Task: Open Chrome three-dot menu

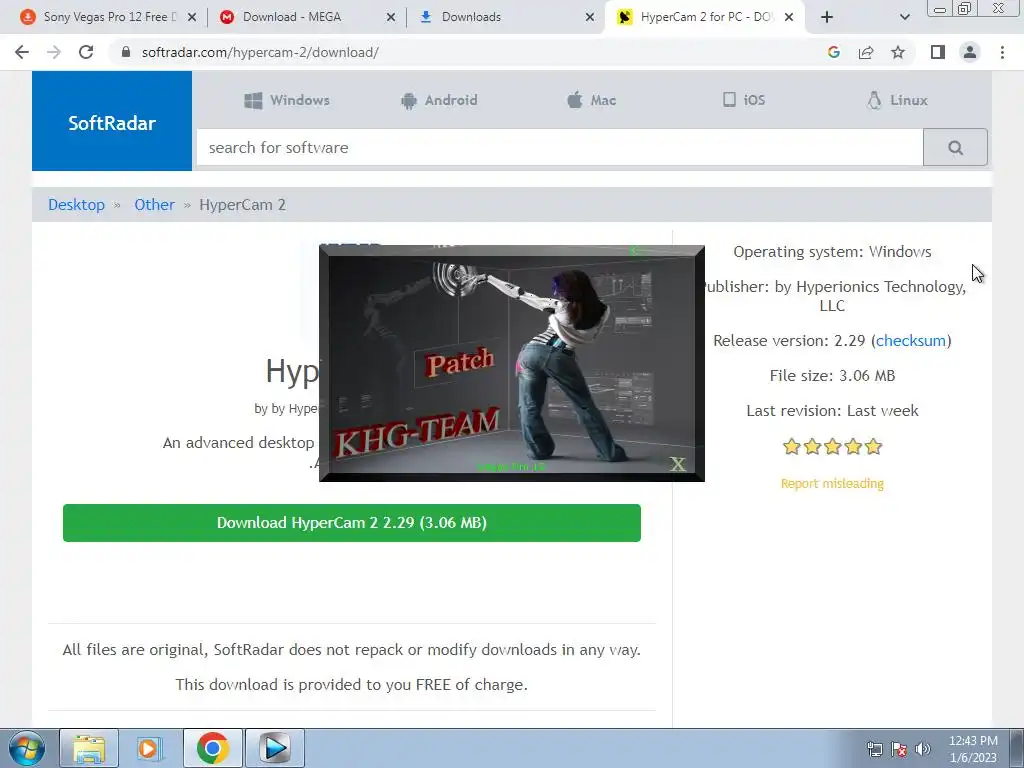Action: 1002,52
